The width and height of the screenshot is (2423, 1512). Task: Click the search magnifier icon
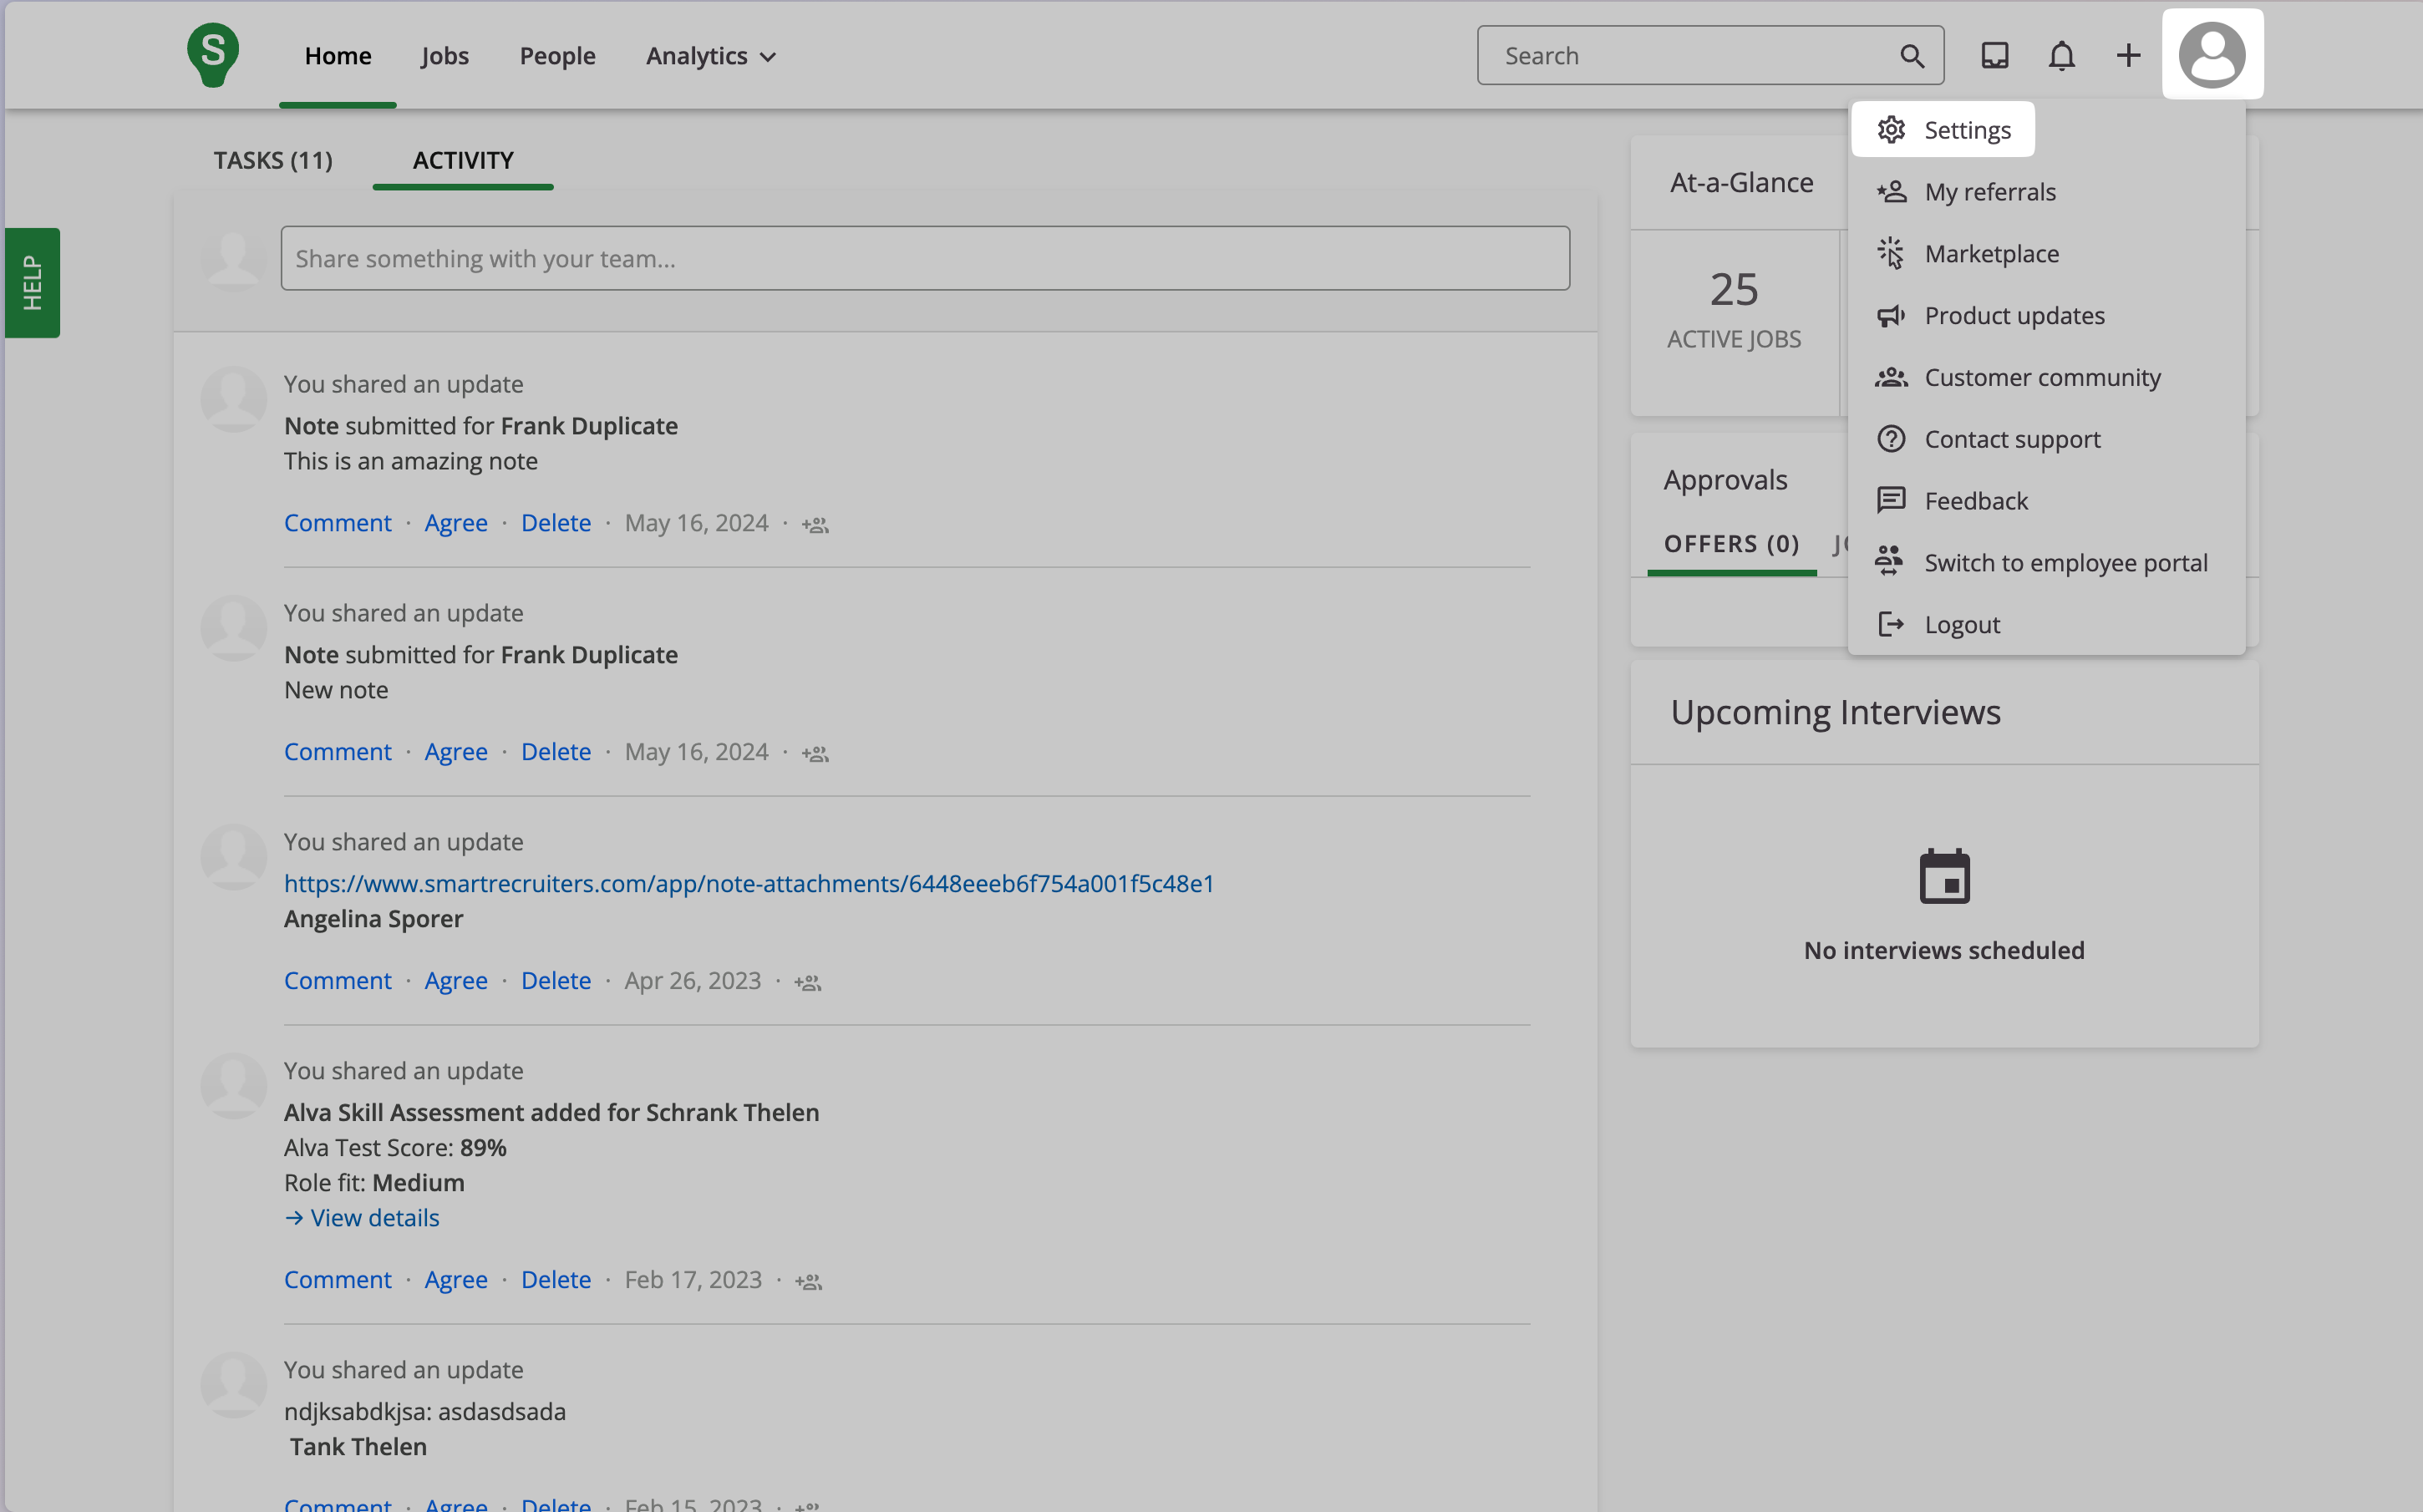[1911, 56]
